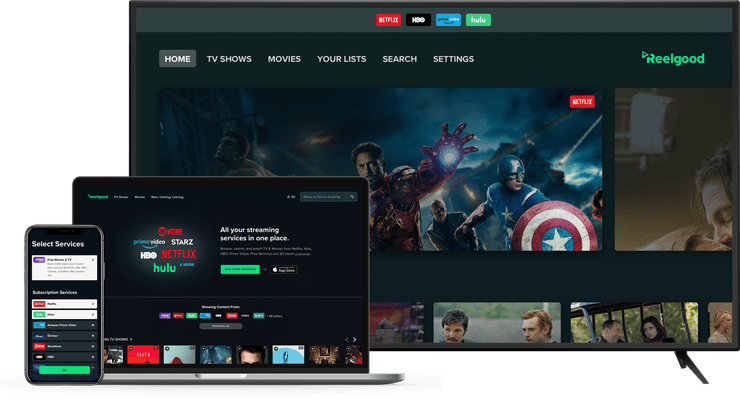740x399 pixels.
Task: Click the App Store download badge
Action: (x=284, y=270)
